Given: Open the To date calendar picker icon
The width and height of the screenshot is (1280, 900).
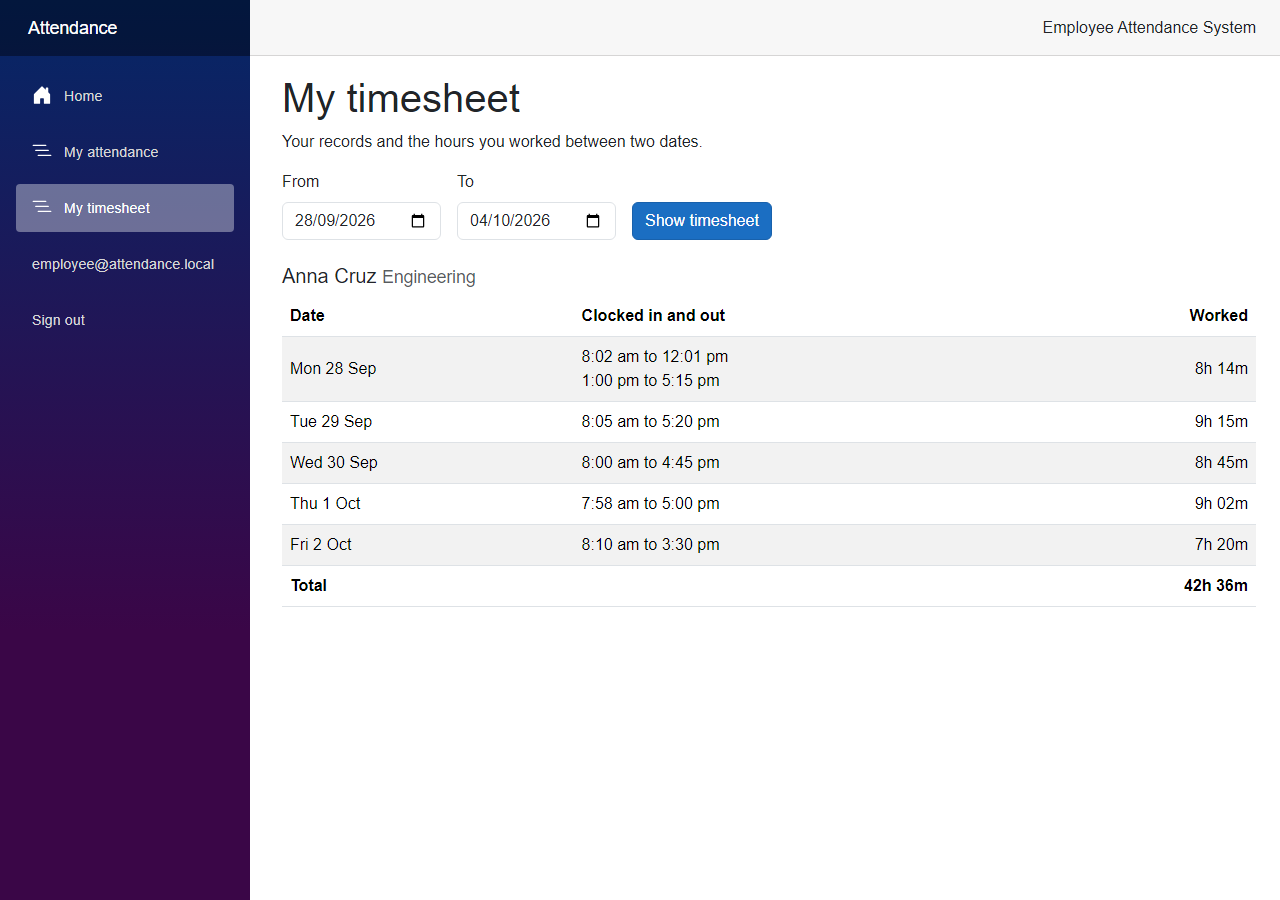Looking at the screenshot, I should click(593, 221).
